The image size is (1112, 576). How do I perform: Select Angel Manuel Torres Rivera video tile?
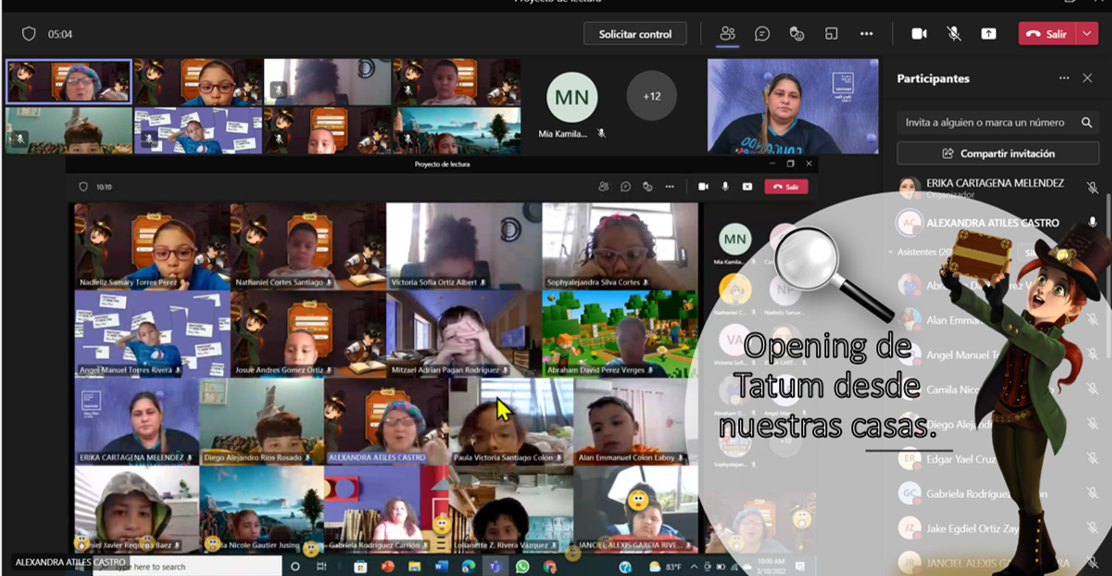point(152,334)
